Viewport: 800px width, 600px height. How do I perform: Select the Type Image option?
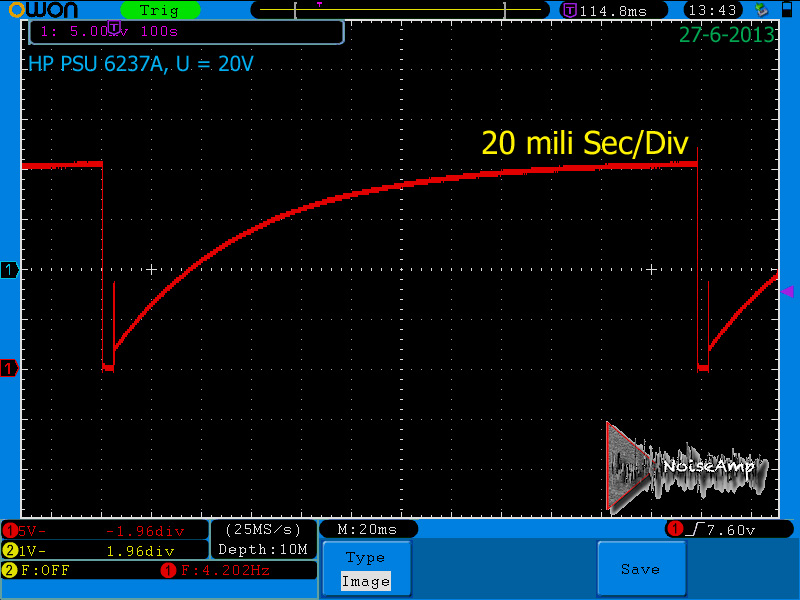[x=366, y=569]
